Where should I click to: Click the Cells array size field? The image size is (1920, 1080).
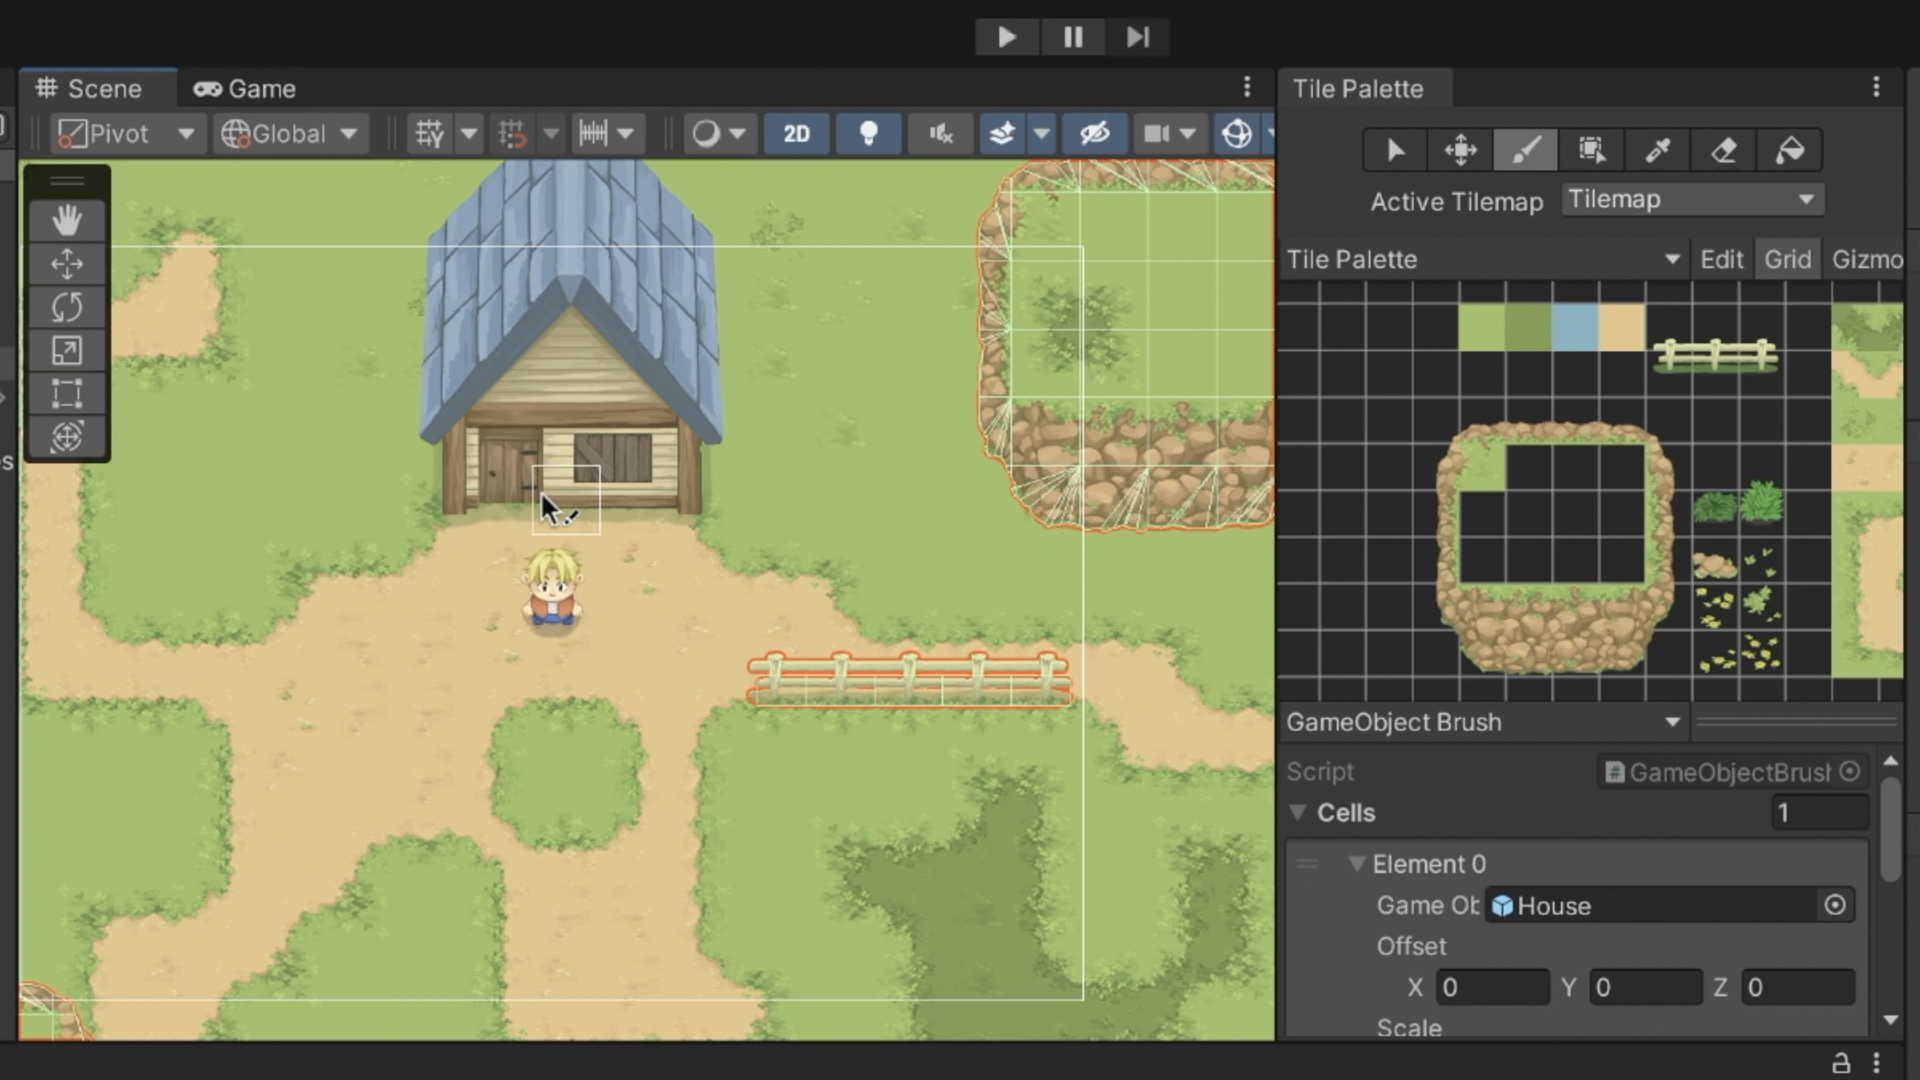point(1819,812)
